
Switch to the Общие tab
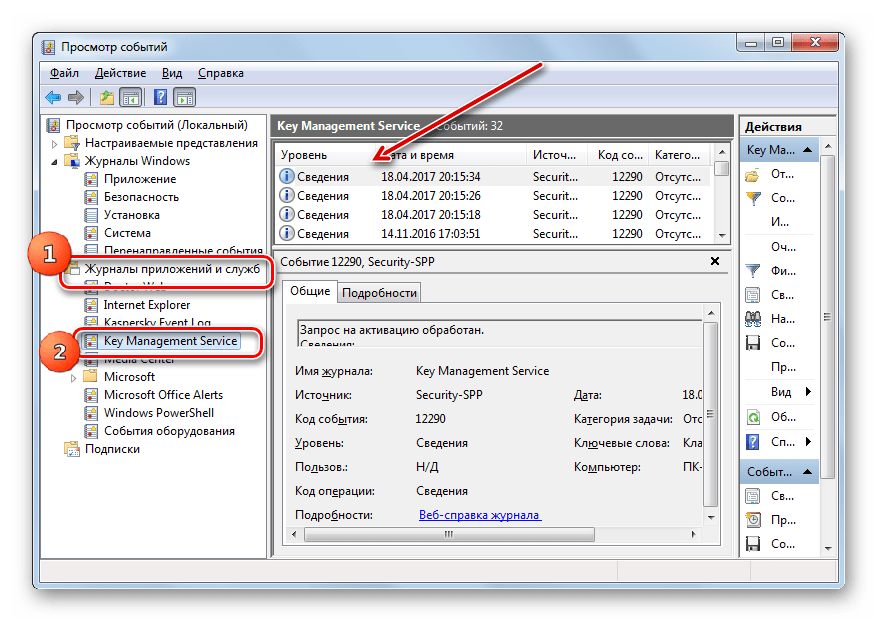click(x=310, y=291)
